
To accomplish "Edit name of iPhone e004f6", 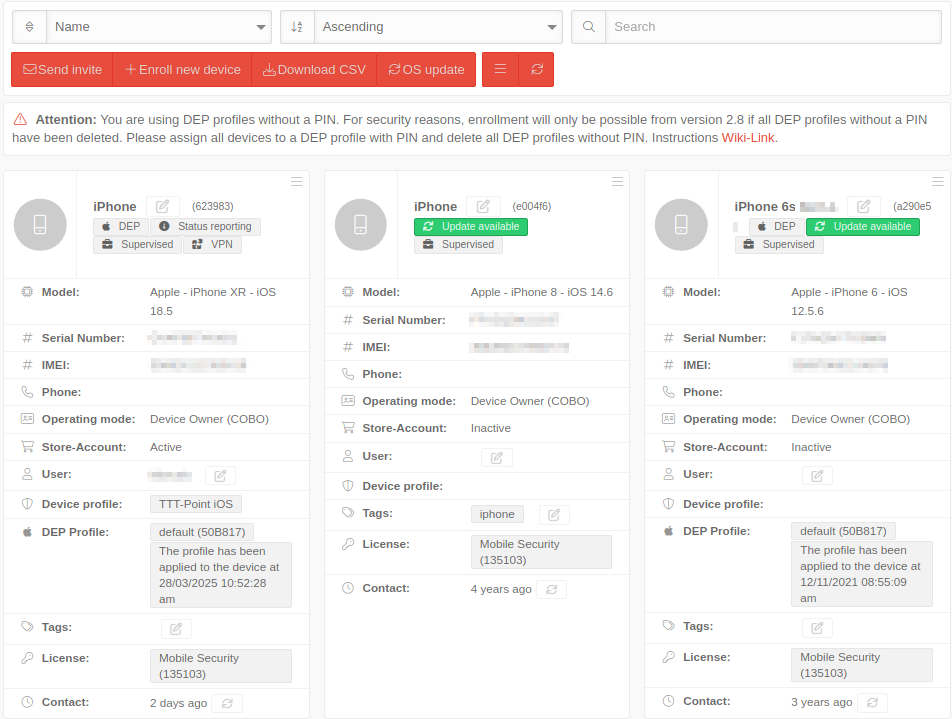I will [483, 206].
